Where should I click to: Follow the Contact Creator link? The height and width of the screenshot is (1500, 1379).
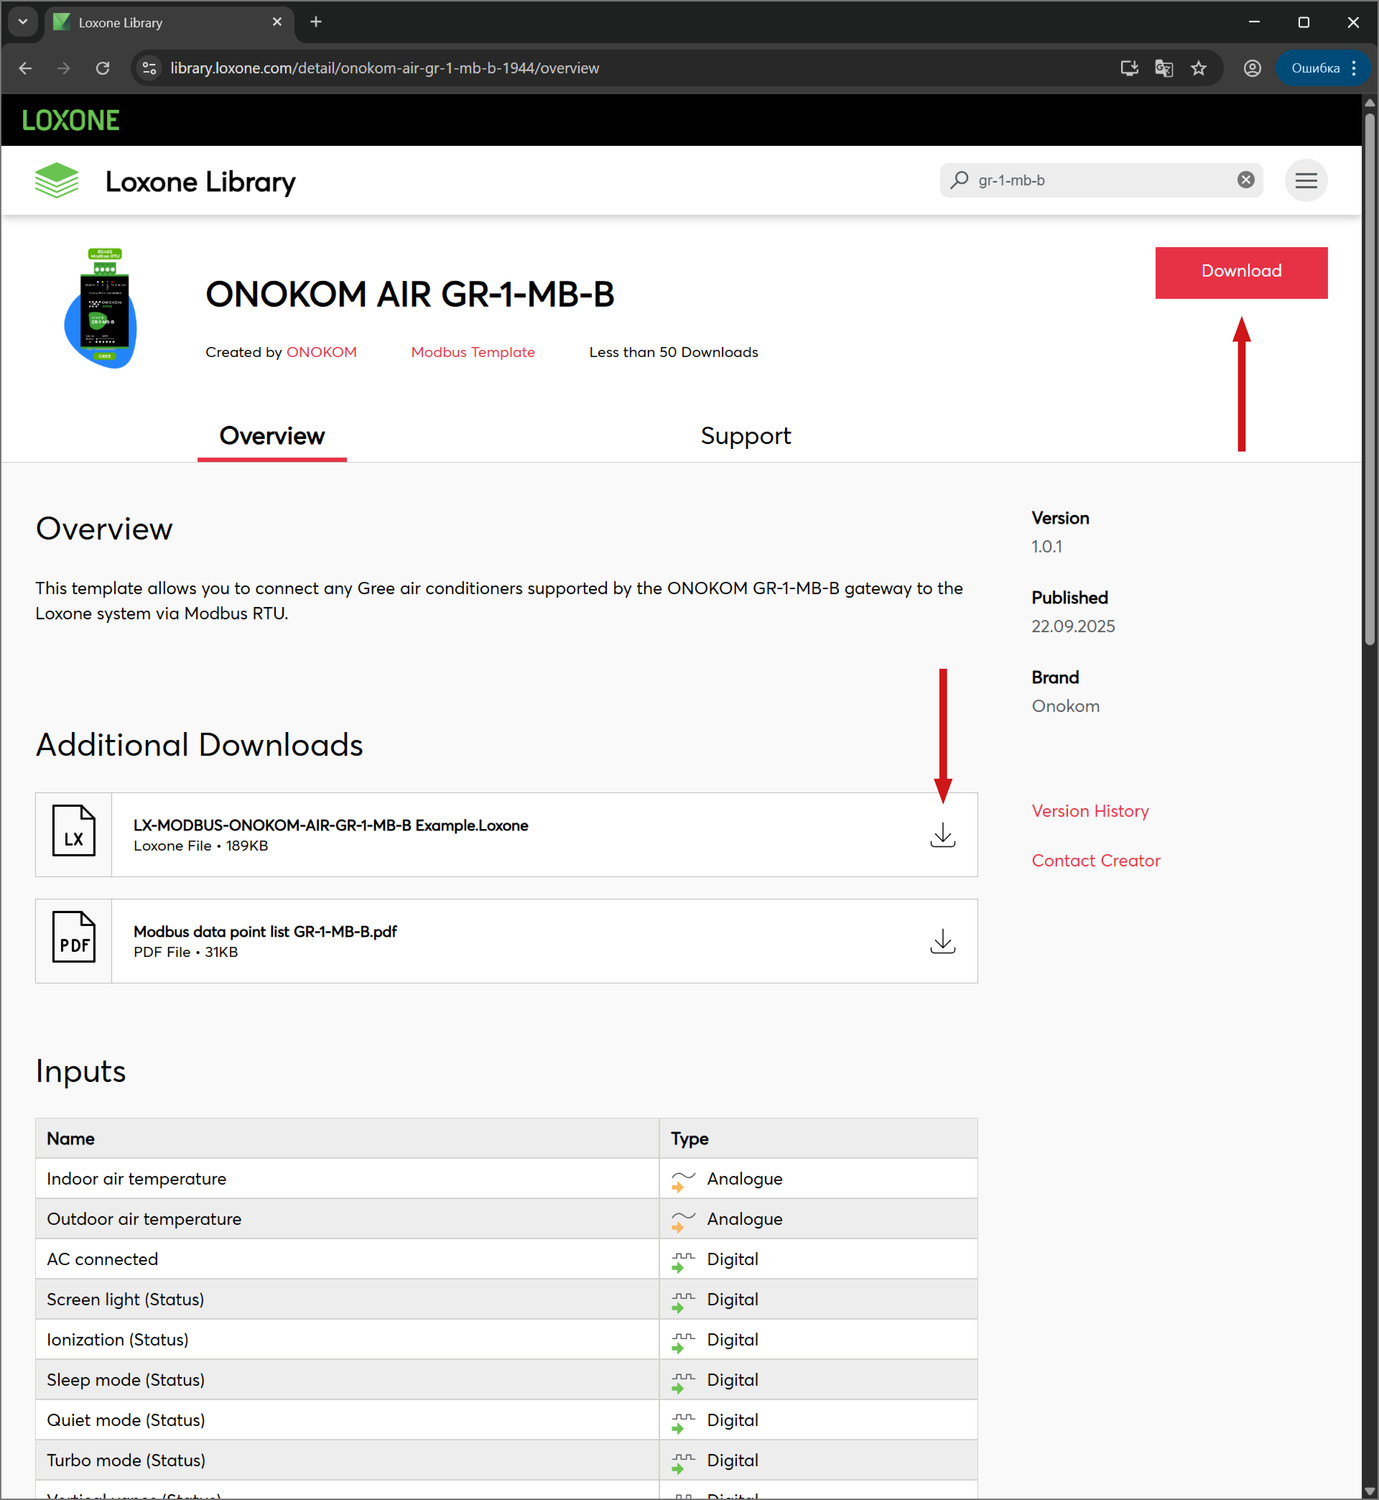pyautogui.click(x=1096, y=861)
